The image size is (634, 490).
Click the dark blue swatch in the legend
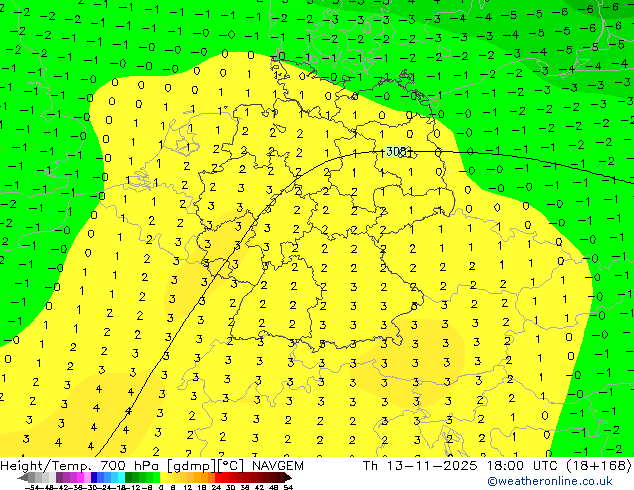94,478
